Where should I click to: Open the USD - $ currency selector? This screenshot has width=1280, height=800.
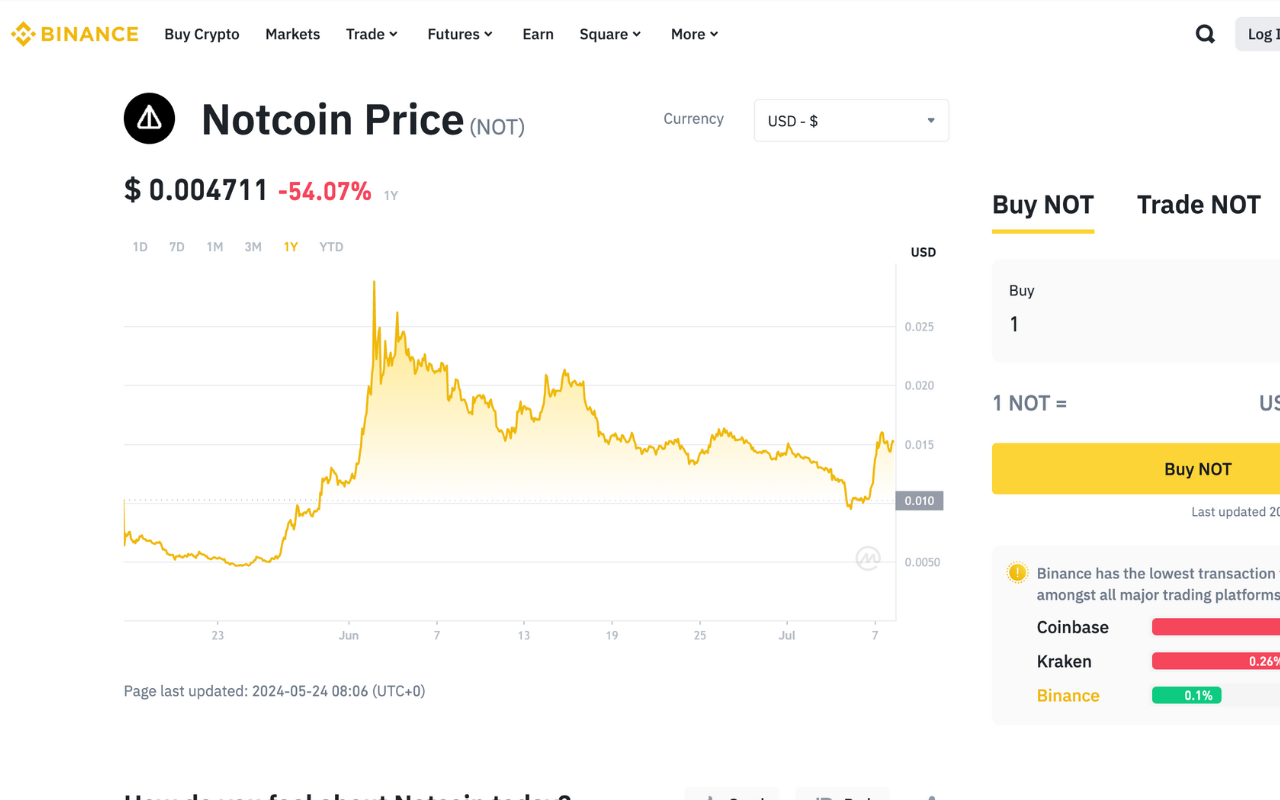click(851, 121)
